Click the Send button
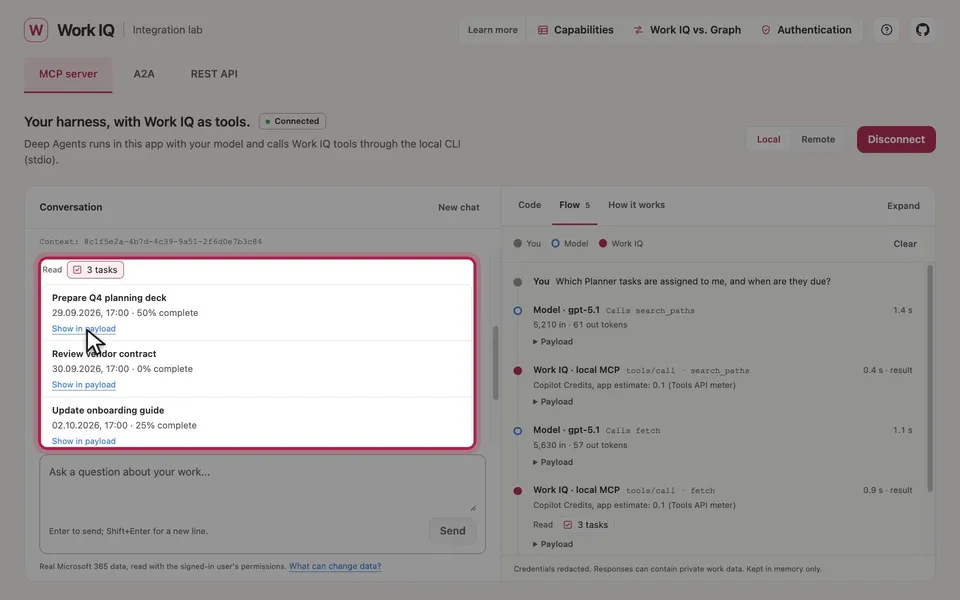Image resolution: width=960 pixels, height=600 pixels. tap(452, 531)
